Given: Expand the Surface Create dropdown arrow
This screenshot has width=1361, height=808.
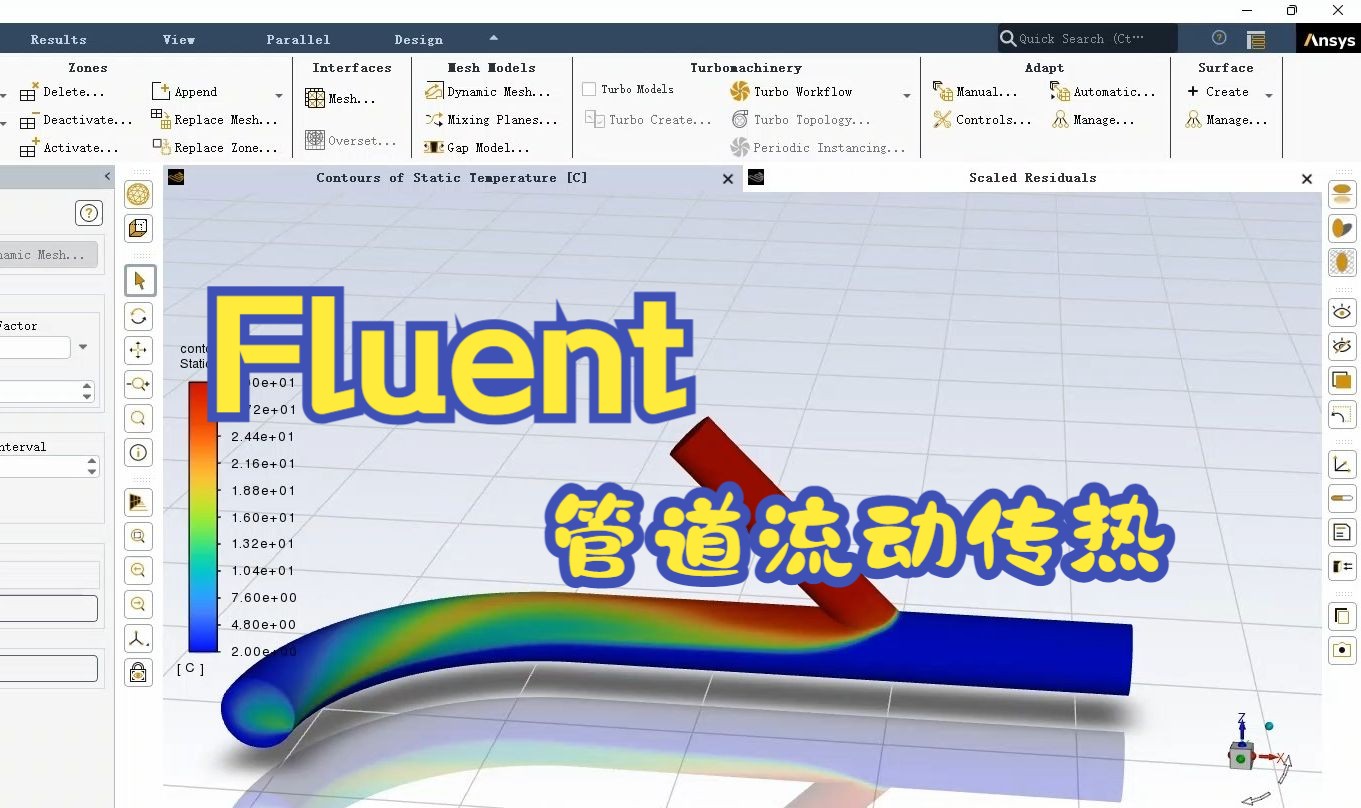Looking at the screenshot, I should (1269, 96).
